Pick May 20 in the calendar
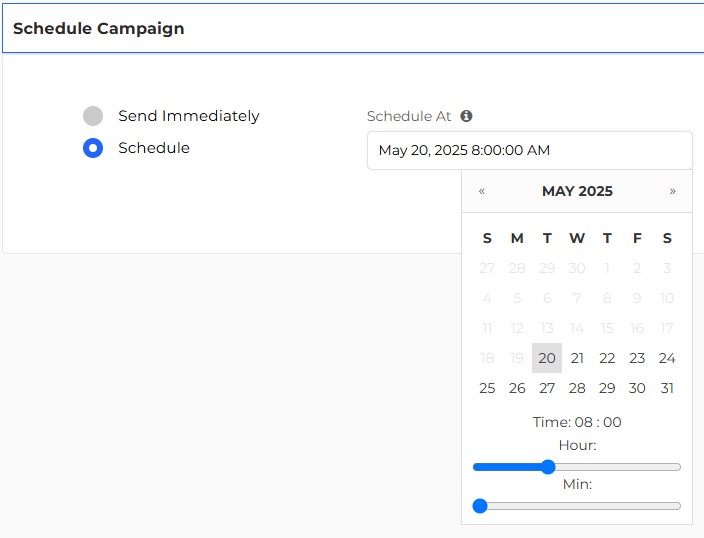Image resolution: width=704 pixels, height=538 pixels. [x=547, y=358]
